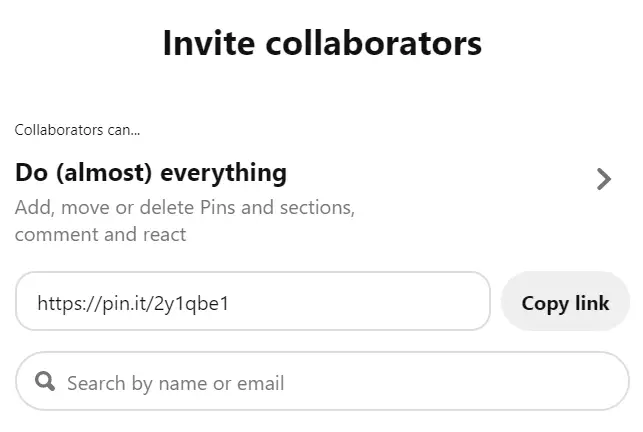This screenshot has width=643, height=432.
Task: Copy the board invite link
Action: click(565, 303)
